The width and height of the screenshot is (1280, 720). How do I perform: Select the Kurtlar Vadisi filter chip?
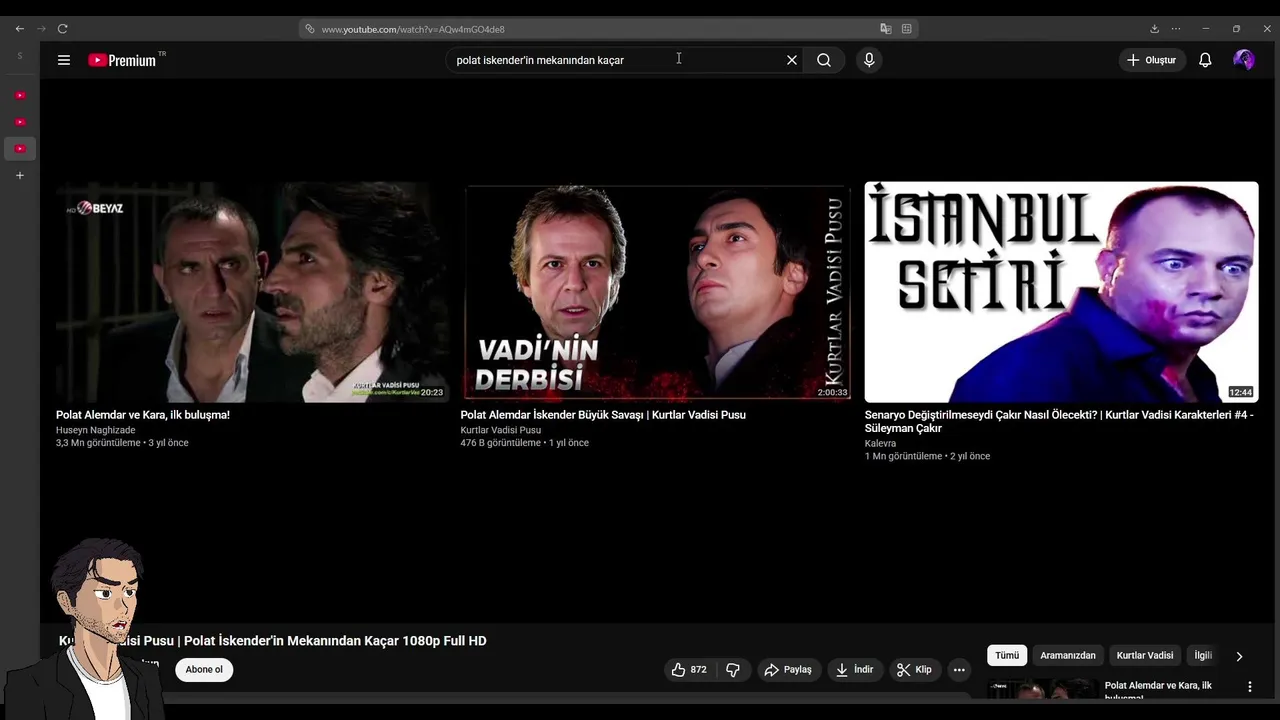(x=1145, y=656)
